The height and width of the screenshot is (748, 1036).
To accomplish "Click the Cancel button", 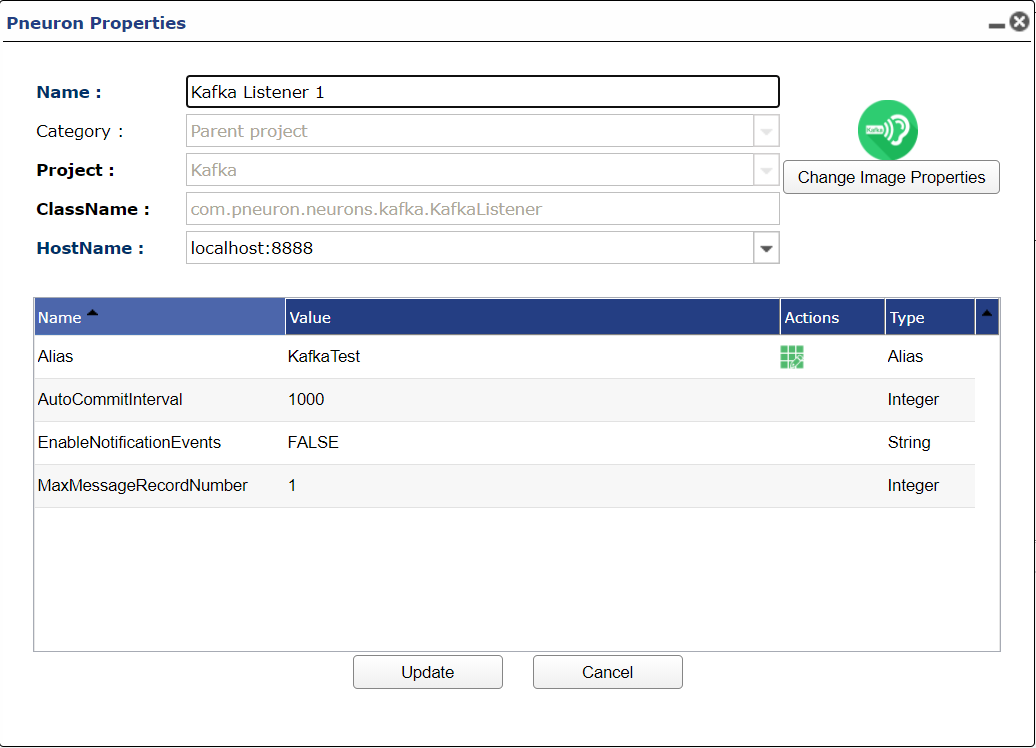I will pyautogui.click(x=607, y=672).
